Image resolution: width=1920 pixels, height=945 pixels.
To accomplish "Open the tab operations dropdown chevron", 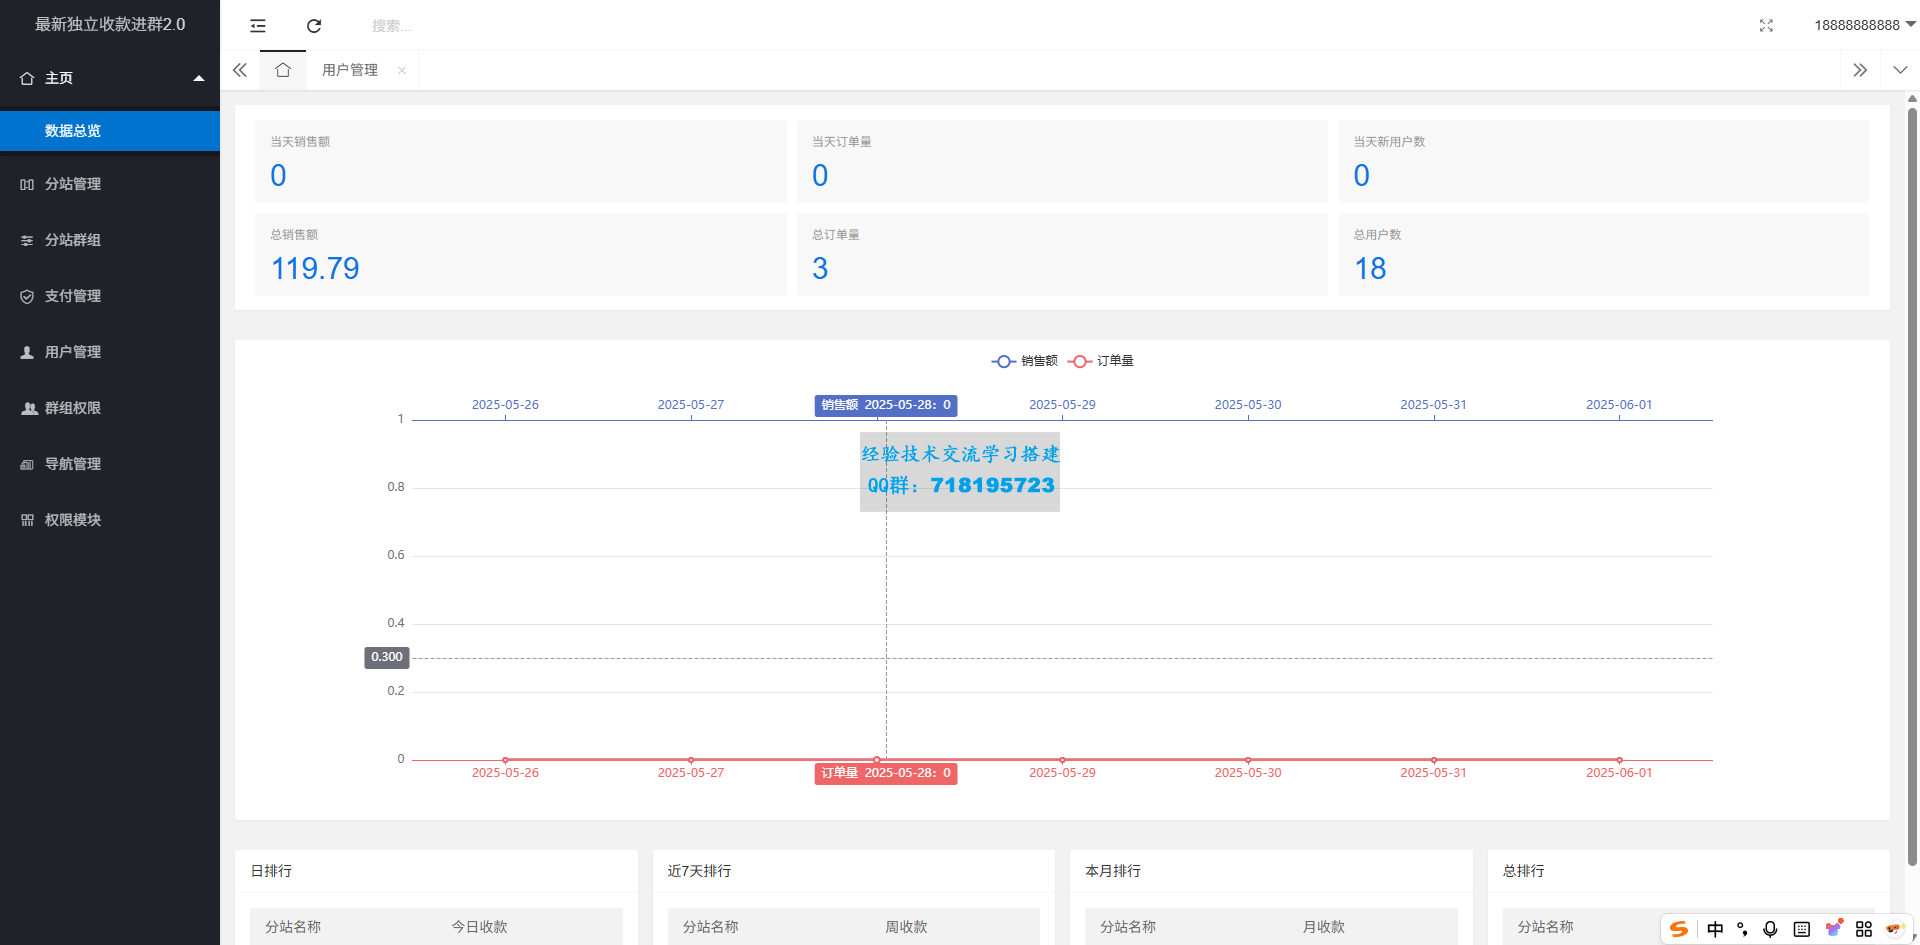I will [1900, 70].
